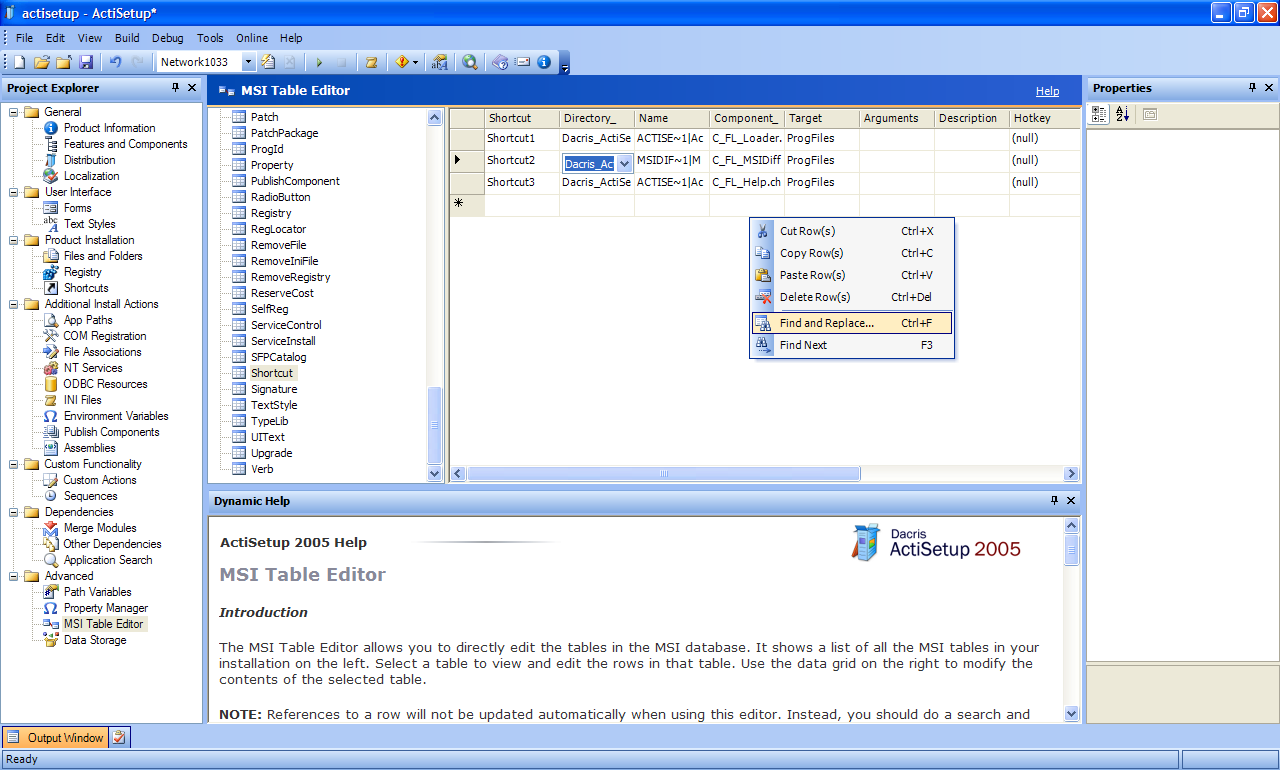The image size is (1280, 770).
Task: Click the Save toolbar icon
Action: [x=86, y=62]
